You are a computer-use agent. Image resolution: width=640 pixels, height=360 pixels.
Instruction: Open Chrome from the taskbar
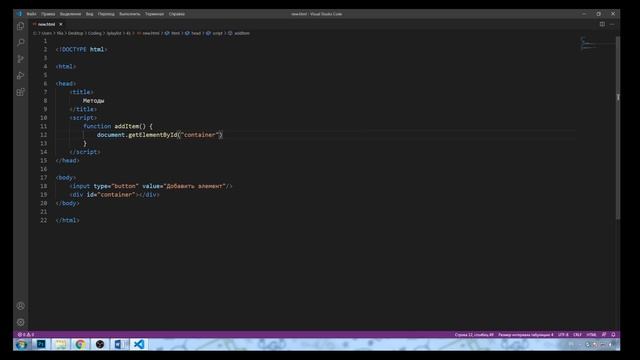click(80, 344)
